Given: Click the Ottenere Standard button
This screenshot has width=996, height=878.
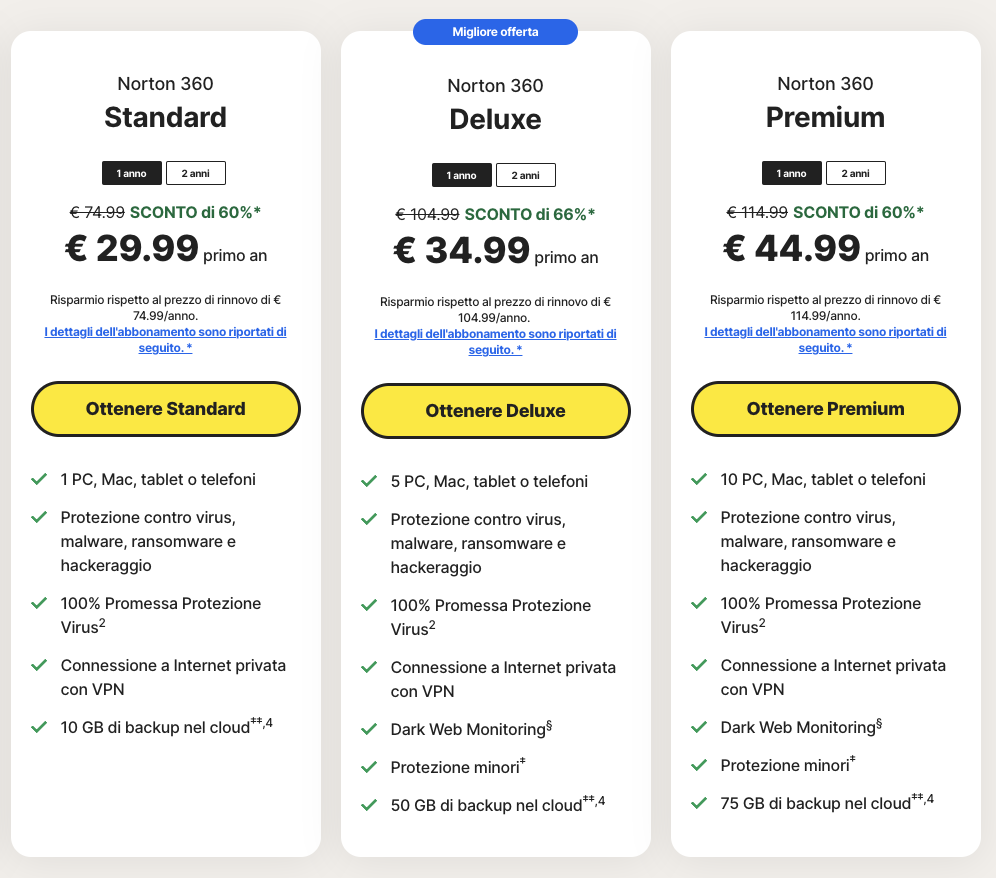Looking at the screenshot, I should coord(166,409).
